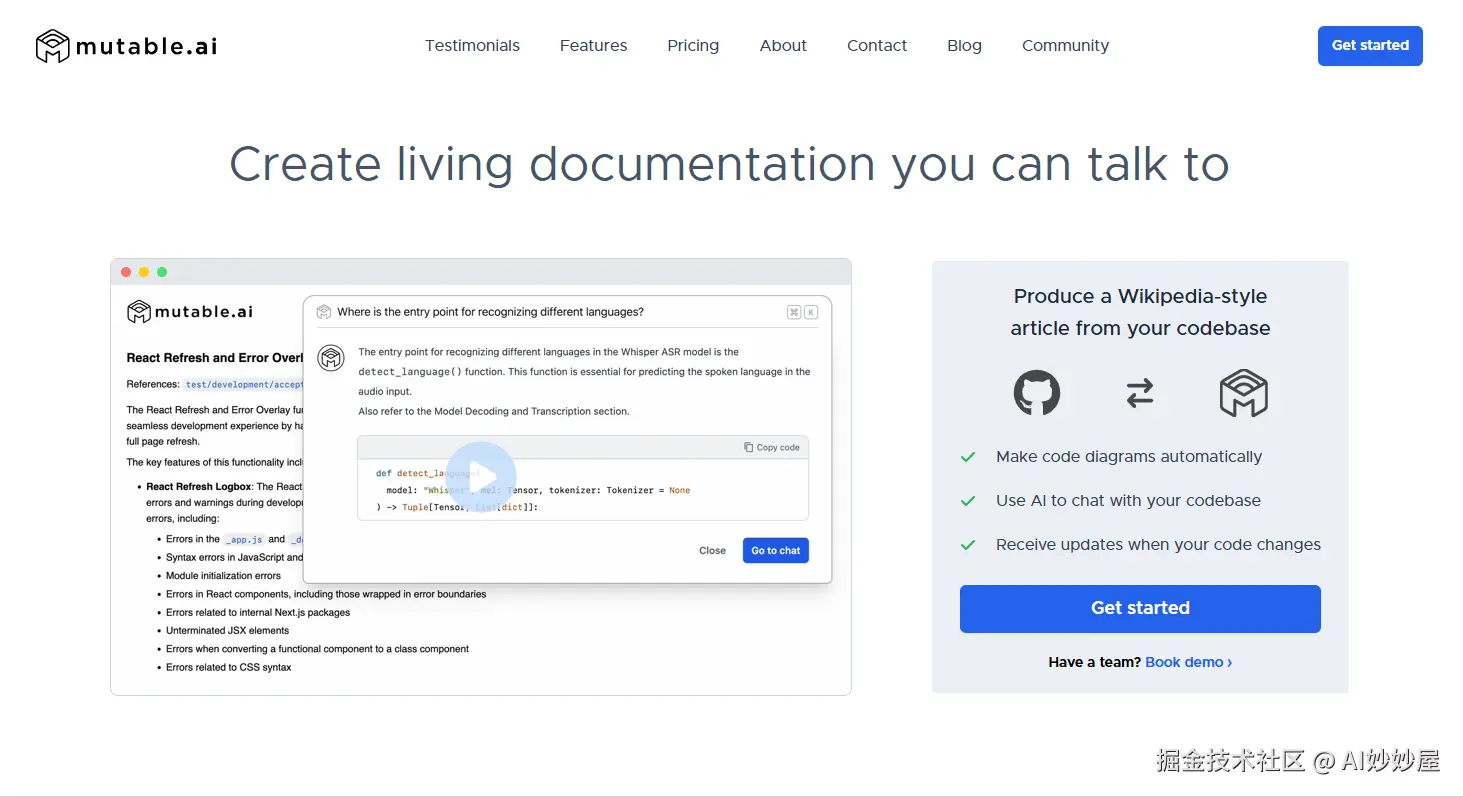Click the header Get started button
1463x797 pixels.
1370,46
